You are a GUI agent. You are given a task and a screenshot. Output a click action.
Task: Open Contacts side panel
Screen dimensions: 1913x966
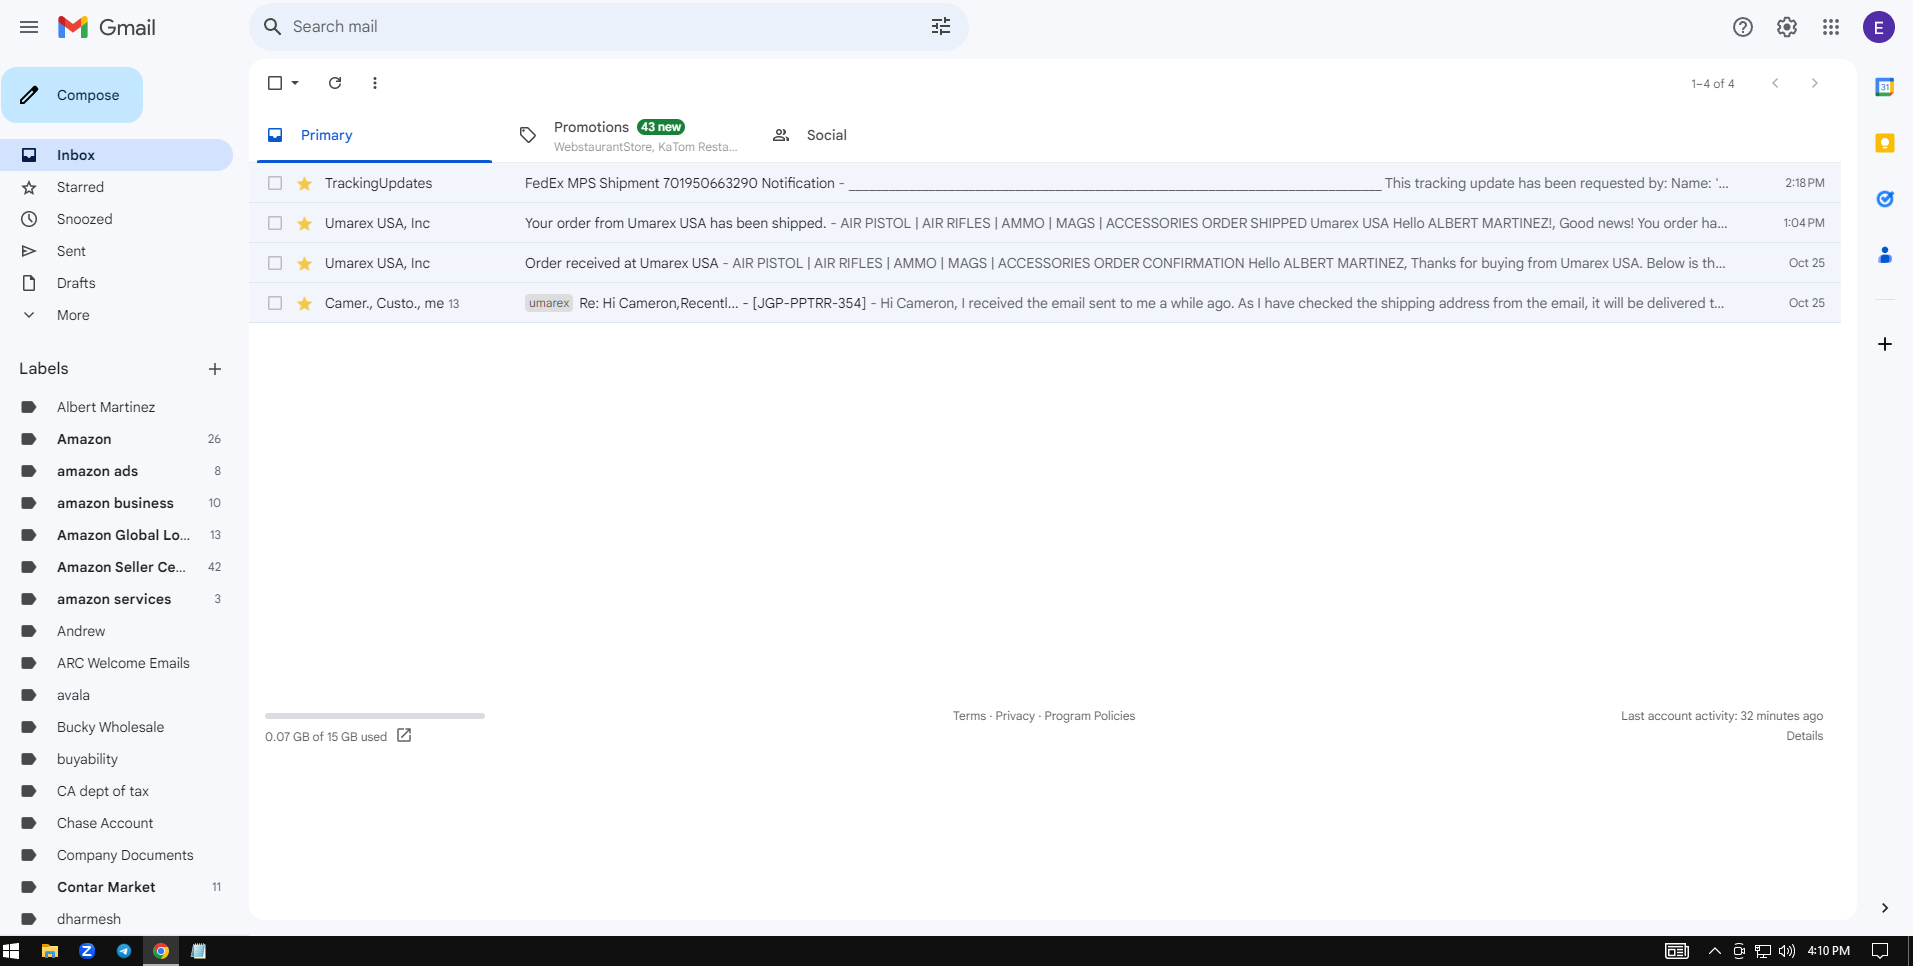(x=1885, y=255)
